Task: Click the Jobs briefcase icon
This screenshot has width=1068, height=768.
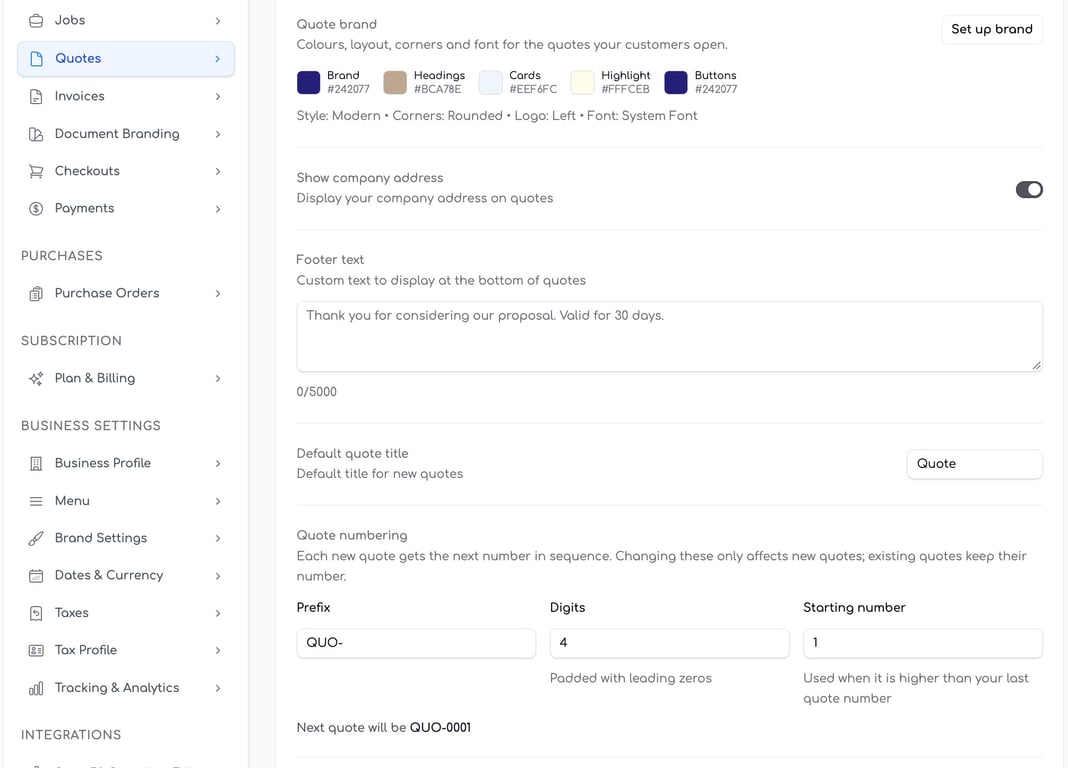Action: point(36,21)
